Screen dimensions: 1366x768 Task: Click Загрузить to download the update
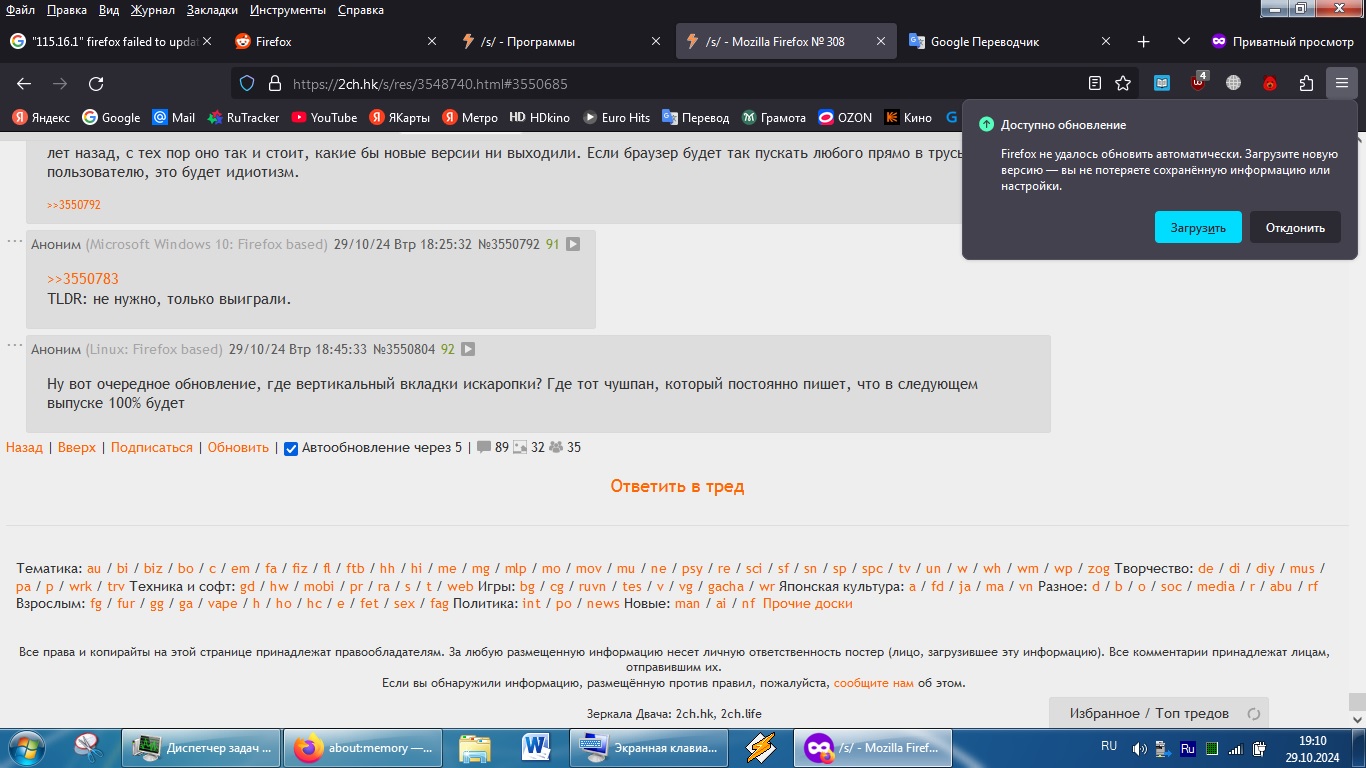click(1198, 227)
